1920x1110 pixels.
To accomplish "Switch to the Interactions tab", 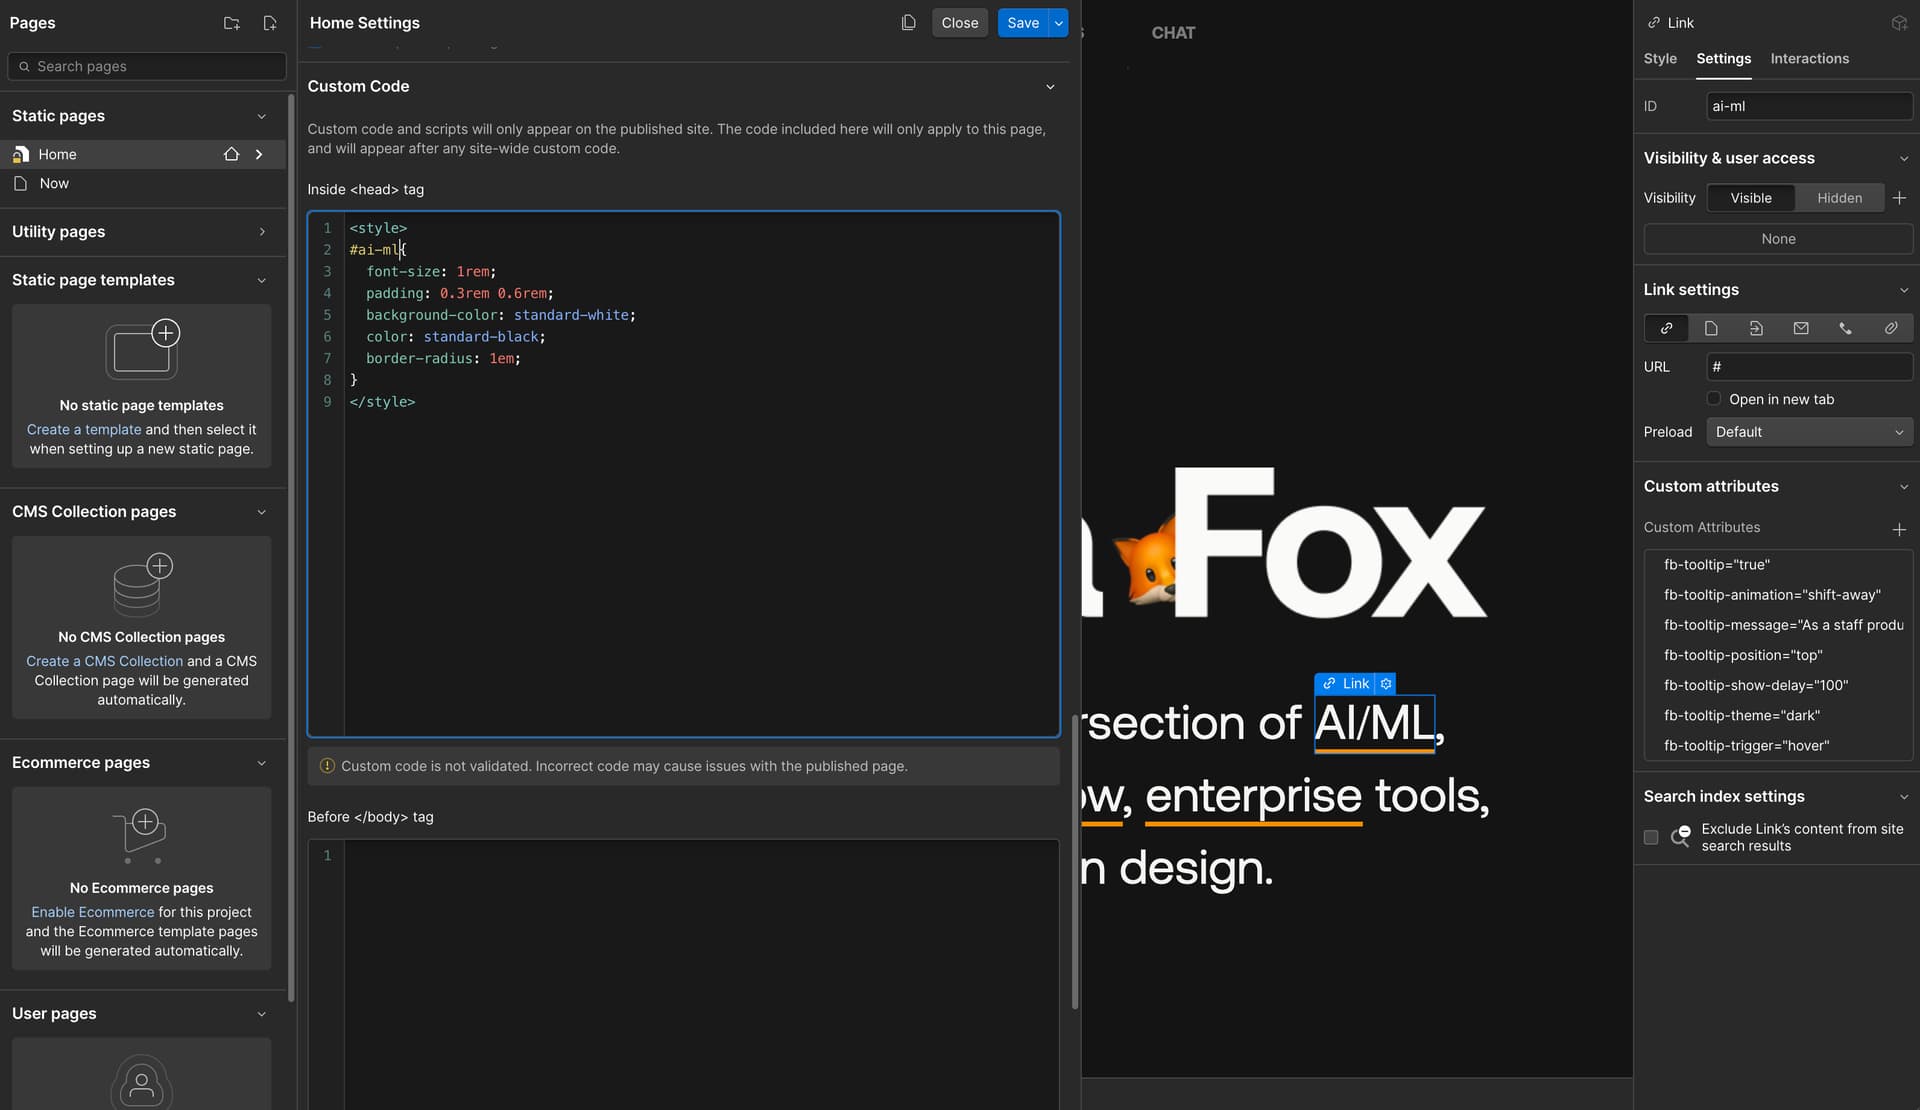I will (x=1810, y=58).
